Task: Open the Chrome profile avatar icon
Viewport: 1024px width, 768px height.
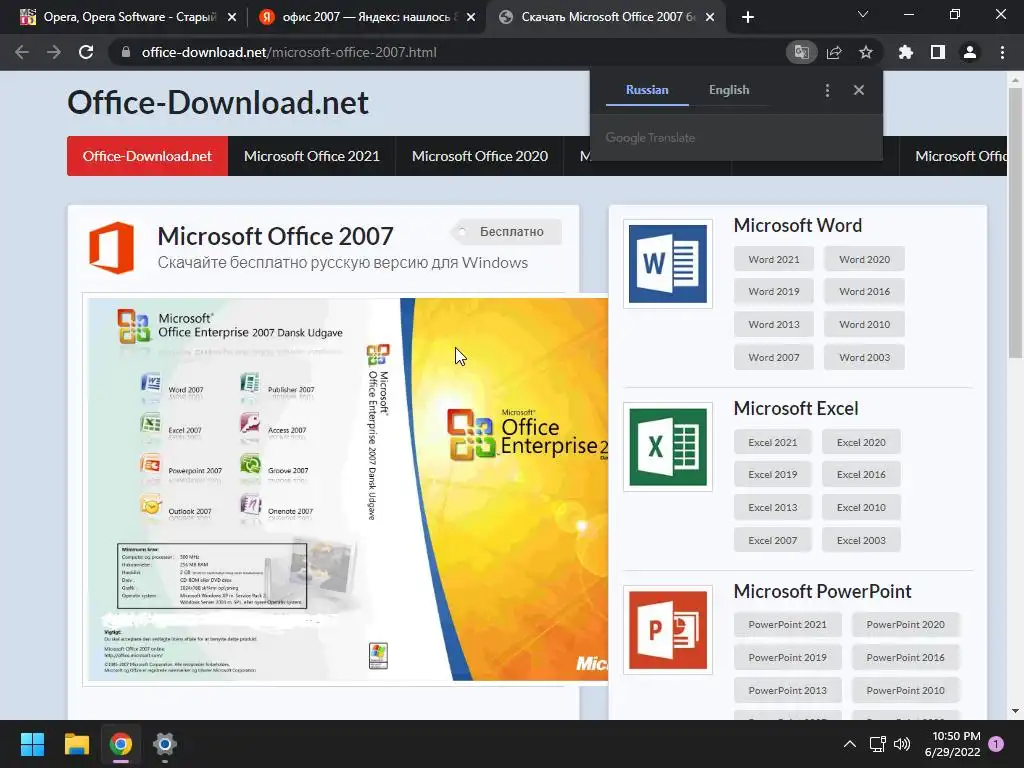Action: 970,52
